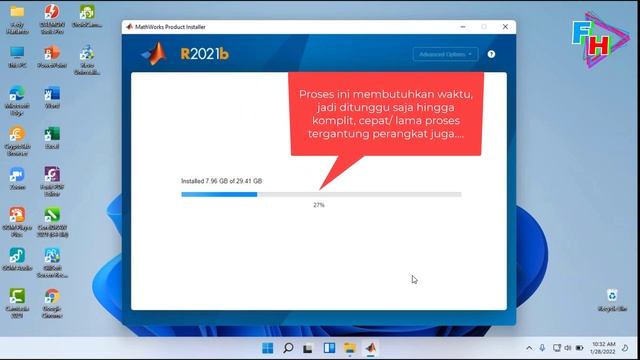Viewport: 640px width, 360px height.
Task: Click the focus assist moon icon
Action: 625,348
